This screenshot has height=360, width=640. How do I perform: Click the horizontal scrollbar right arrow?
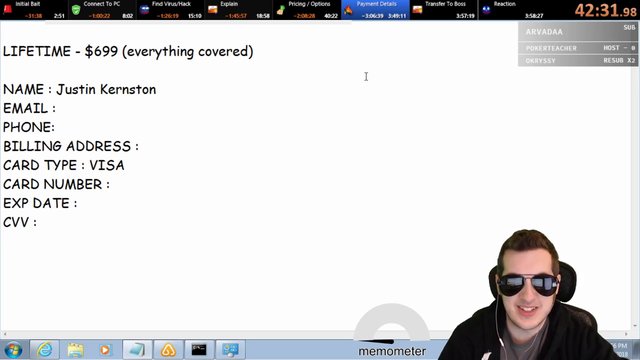tap(626, 334)
